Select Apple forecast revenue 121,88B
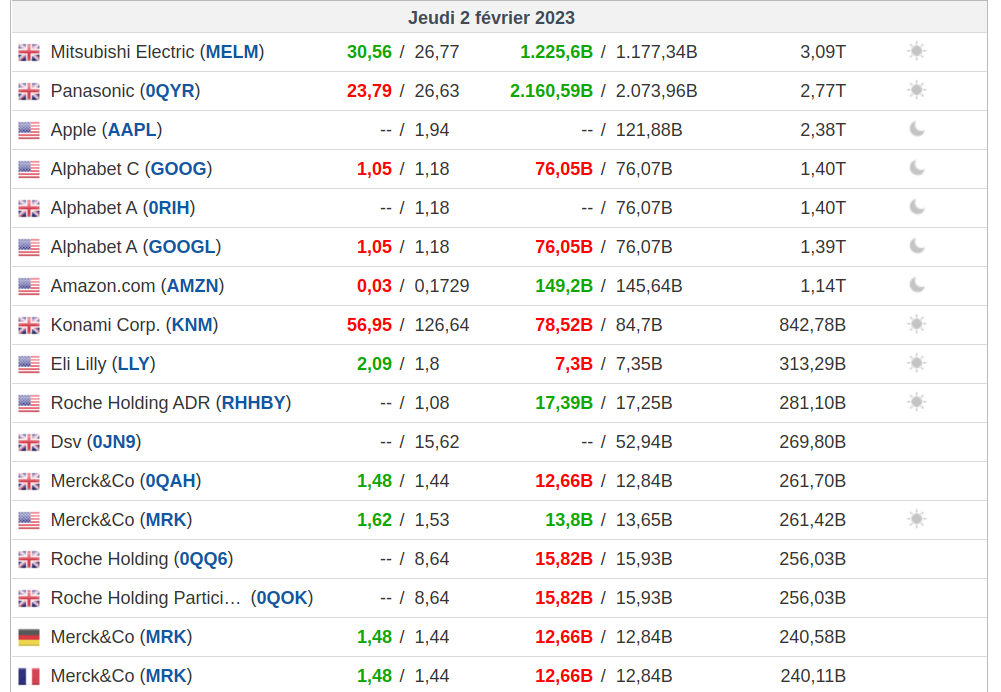 (649, 130)
